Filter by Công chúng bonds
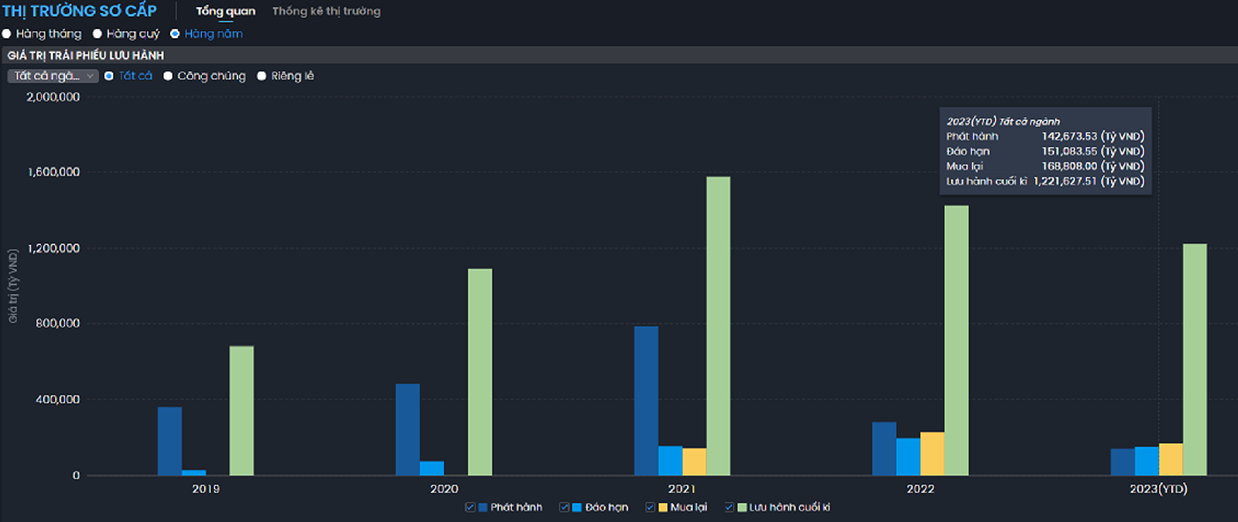 [168, 76]
